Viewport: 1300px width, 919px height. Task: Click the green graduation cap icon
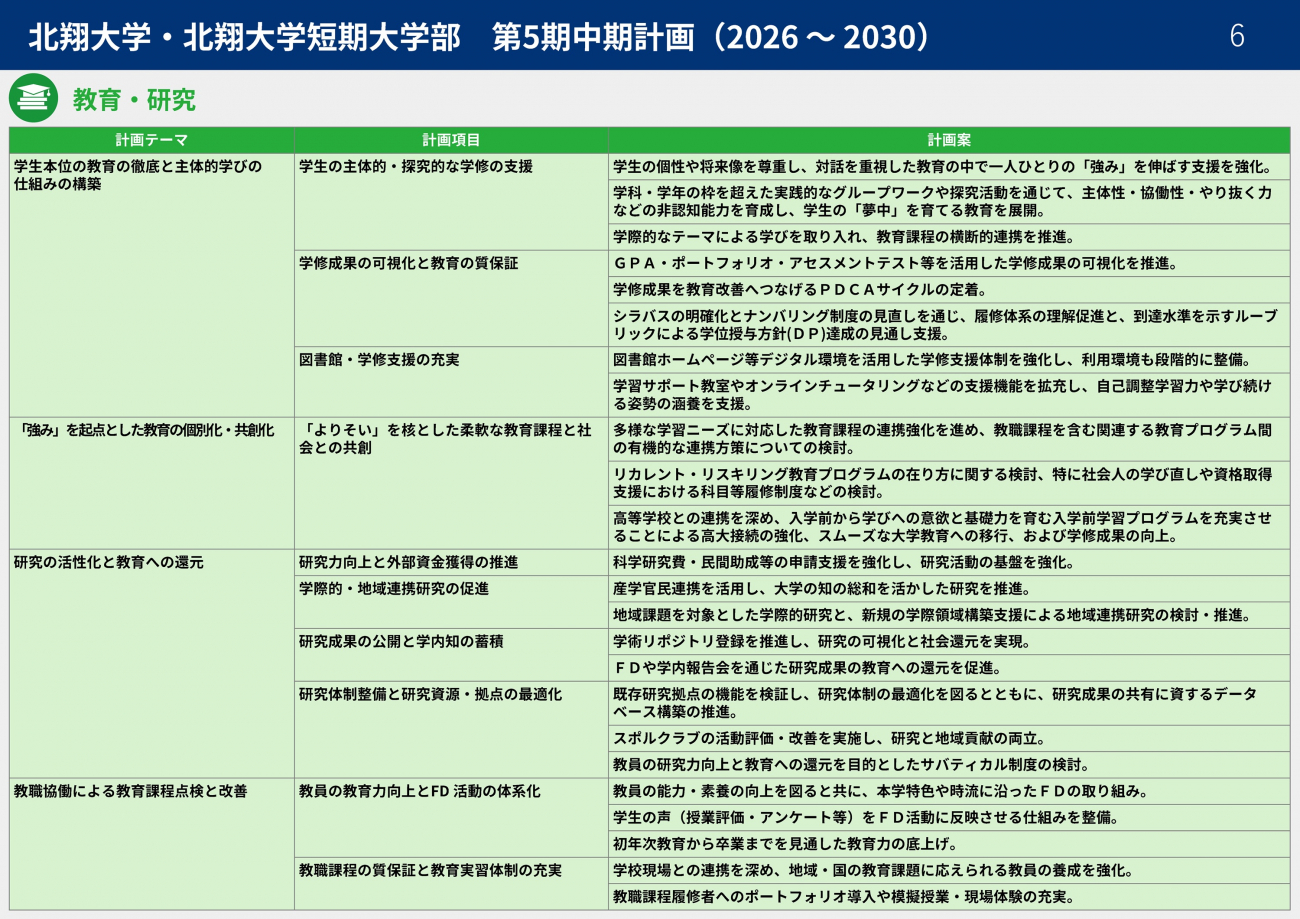click(33, 98)
